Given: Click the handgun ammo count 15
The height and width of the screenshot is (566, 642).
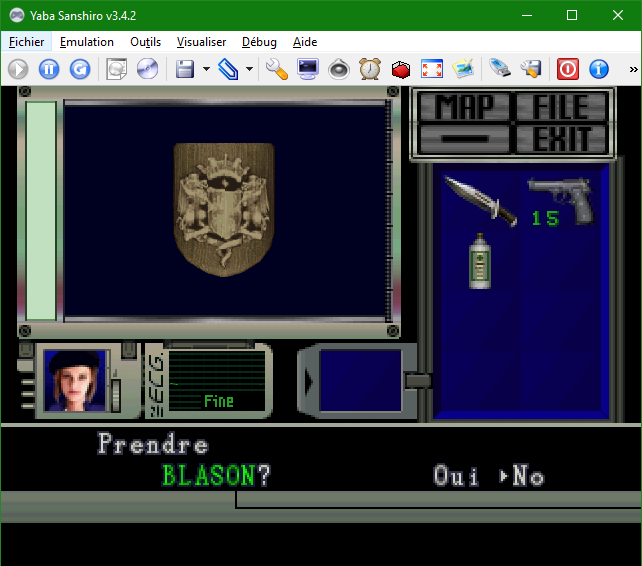Looking at the screenshot, I should click(545, 218).
